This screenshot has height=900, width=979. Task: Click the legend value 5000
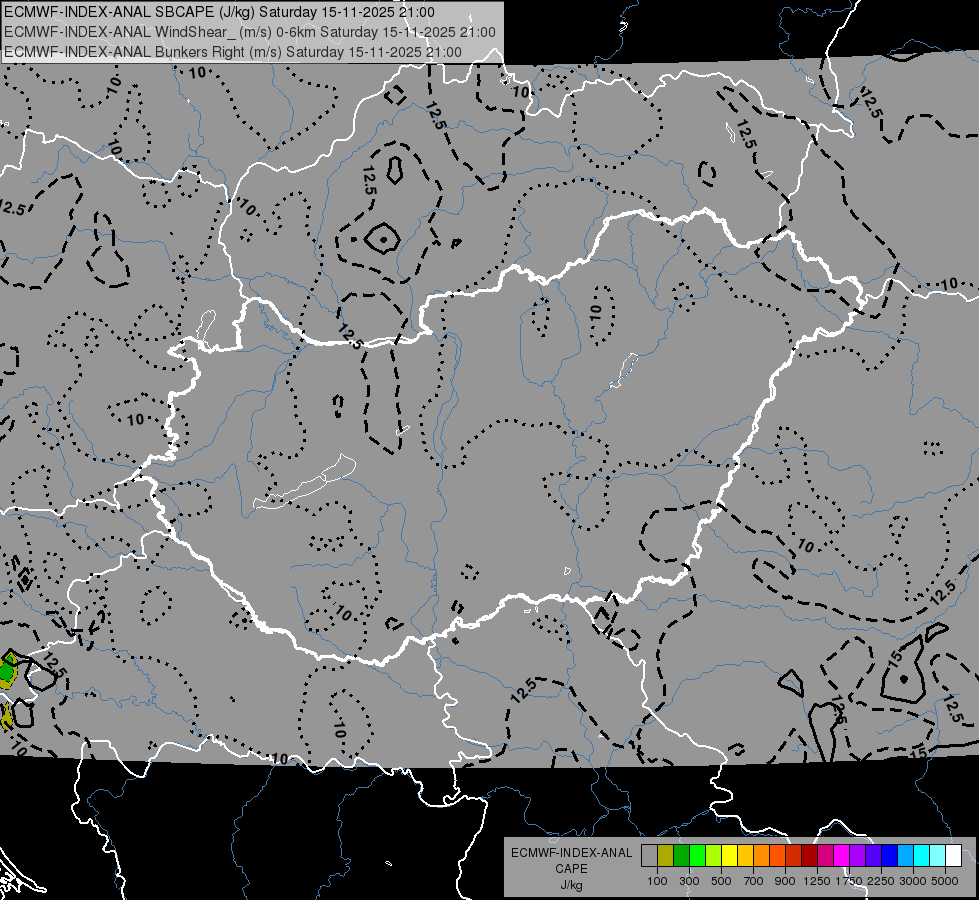coord(945,881)
